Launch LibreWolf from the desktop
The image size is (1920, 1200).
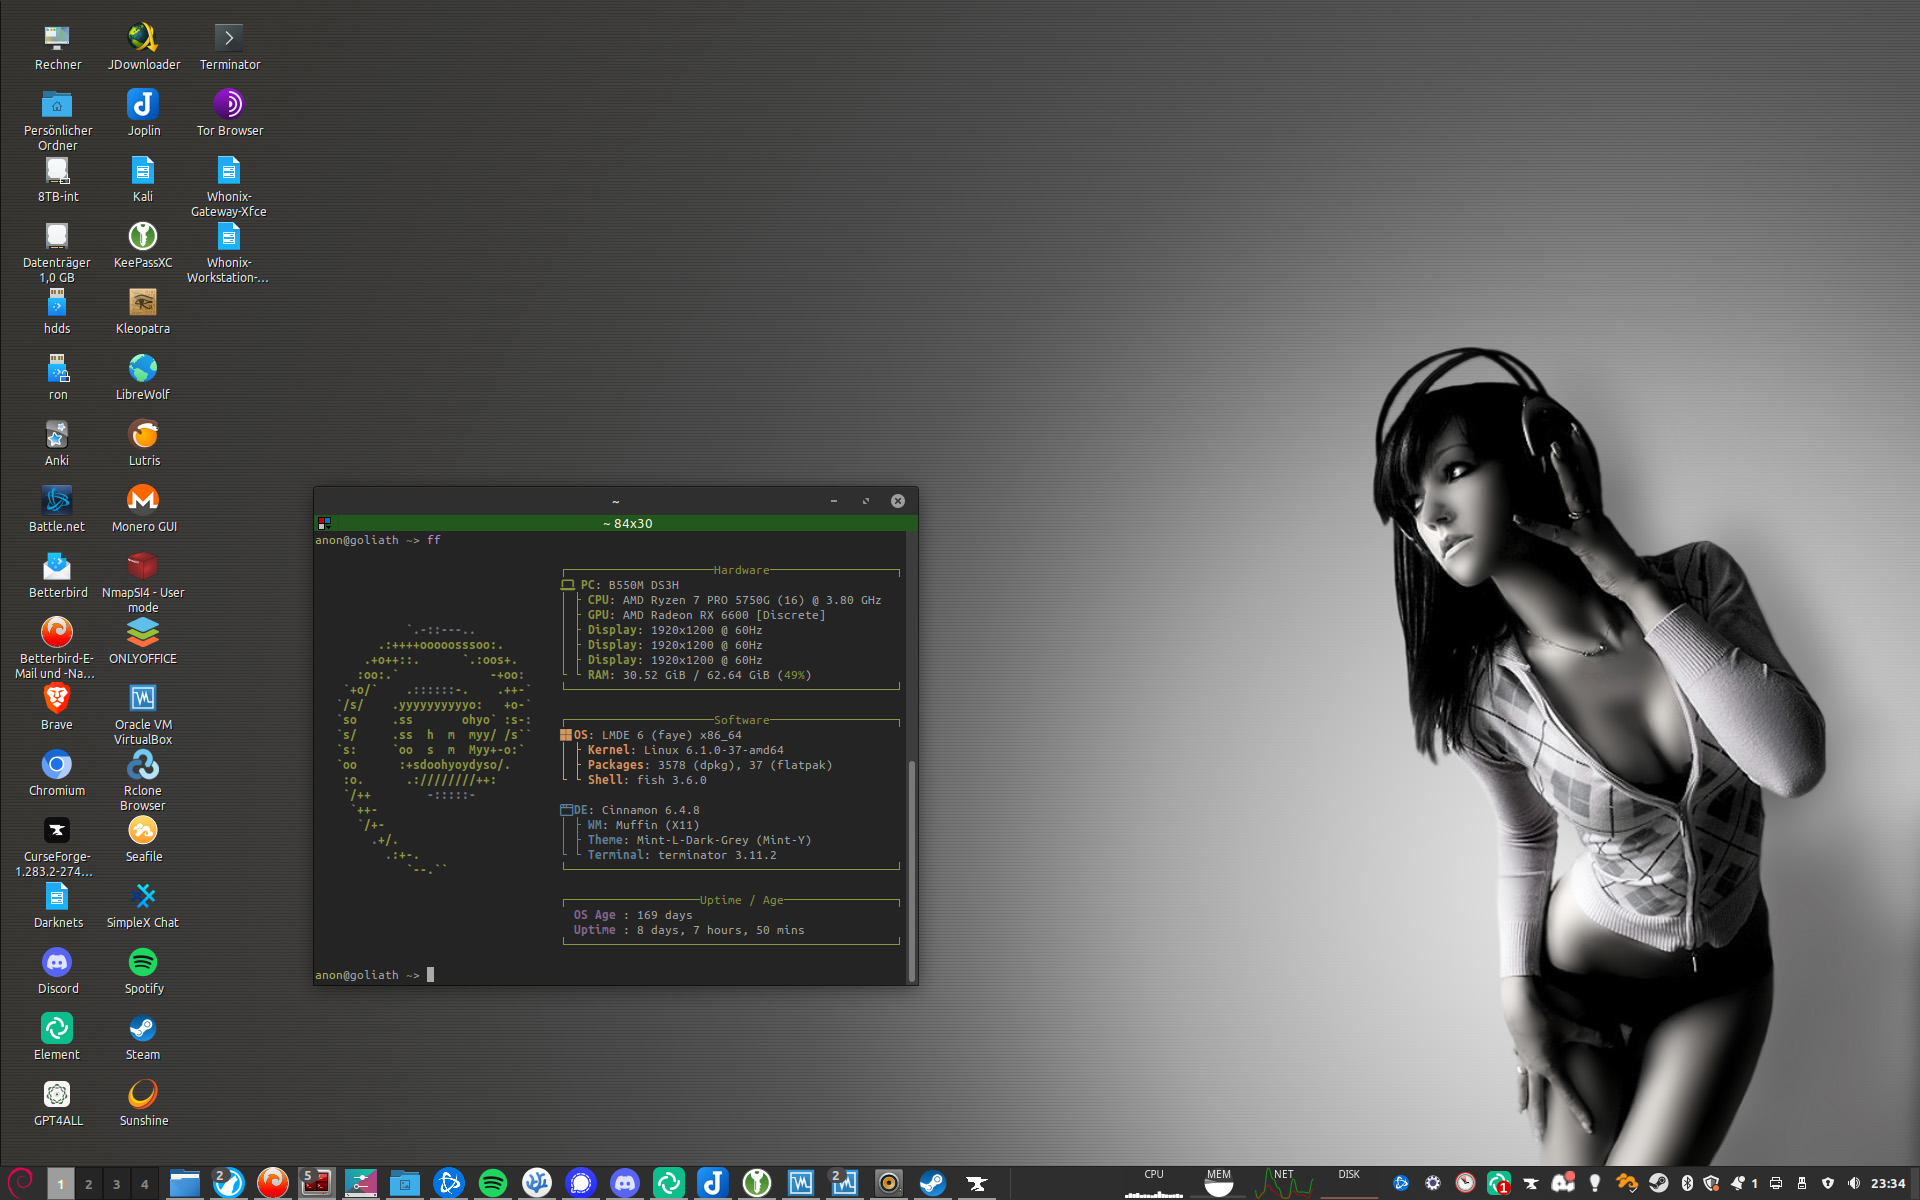pos(143,378)
